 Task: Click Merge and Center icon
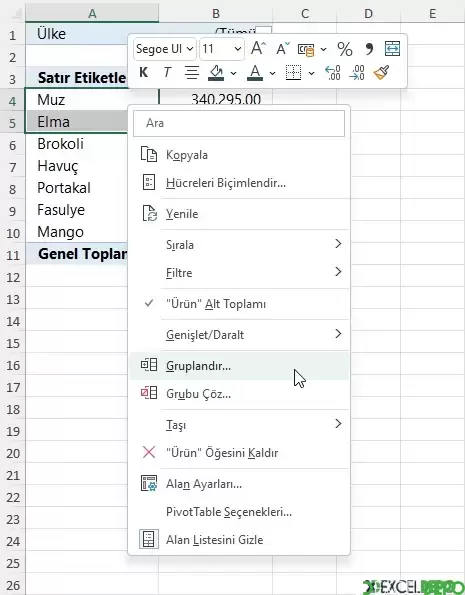point(392,49)
